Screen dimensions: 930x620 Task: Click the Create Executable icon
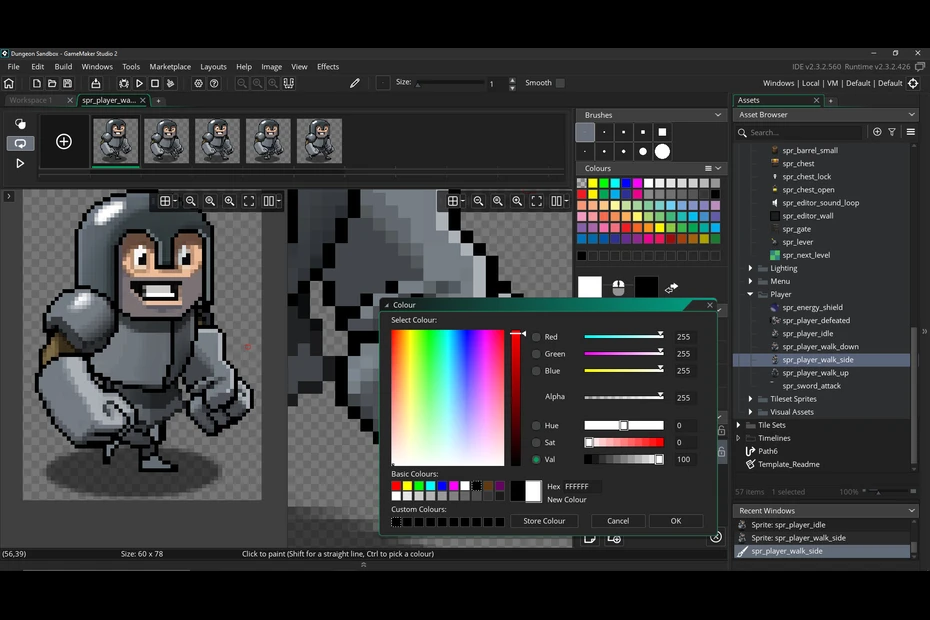tap(95, 84)
